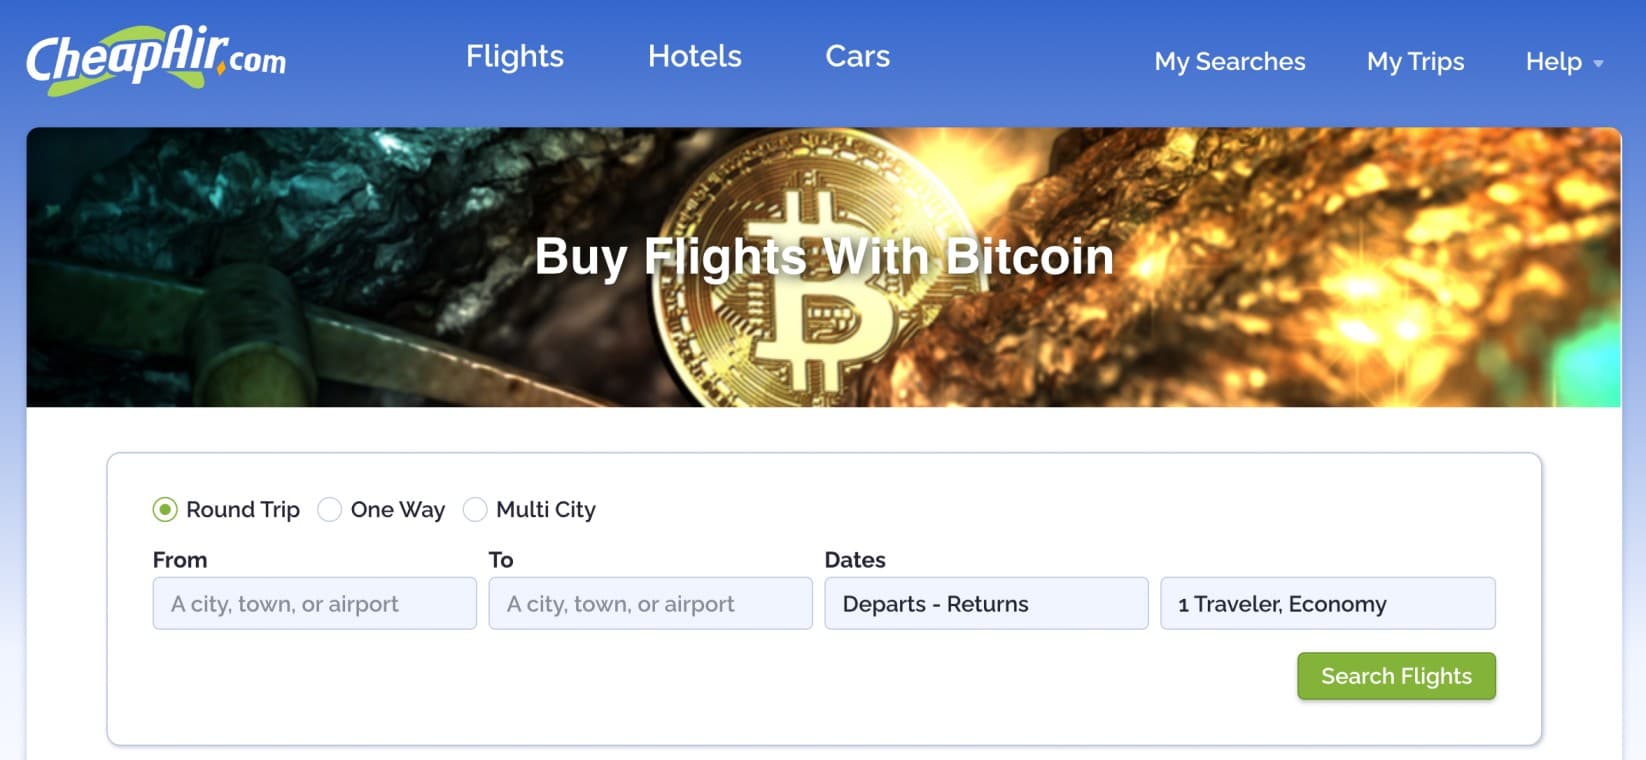This screenshot has height=760, width=1646.
Task: Open the Departs - Returns date picker
Action: (x=985, y=604)
